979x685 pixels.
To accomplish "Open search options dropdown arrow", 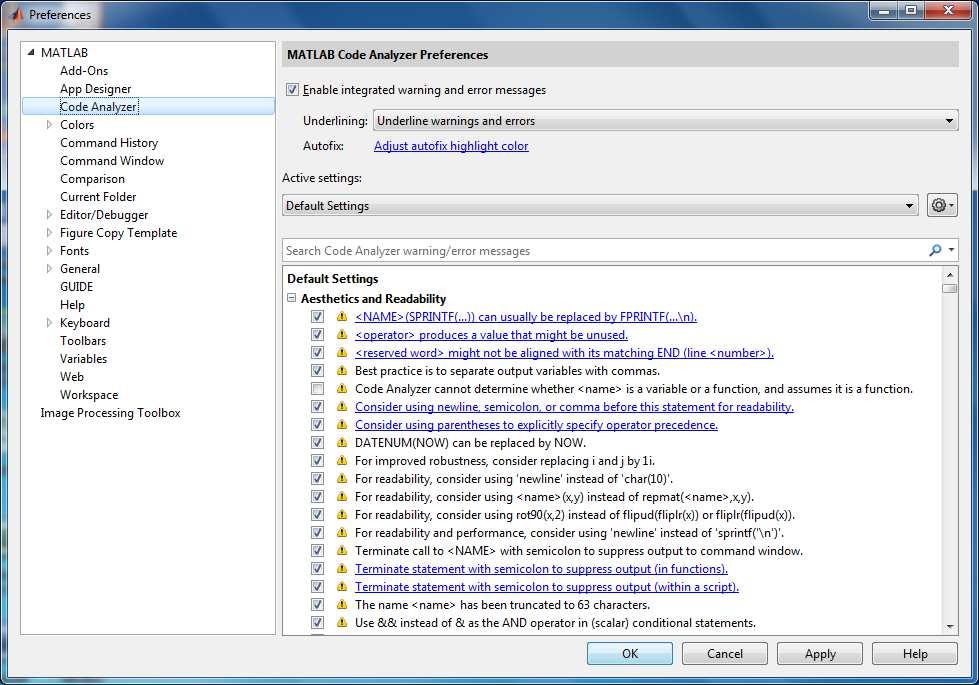I will pyautogui.click(x=951, y=250).
